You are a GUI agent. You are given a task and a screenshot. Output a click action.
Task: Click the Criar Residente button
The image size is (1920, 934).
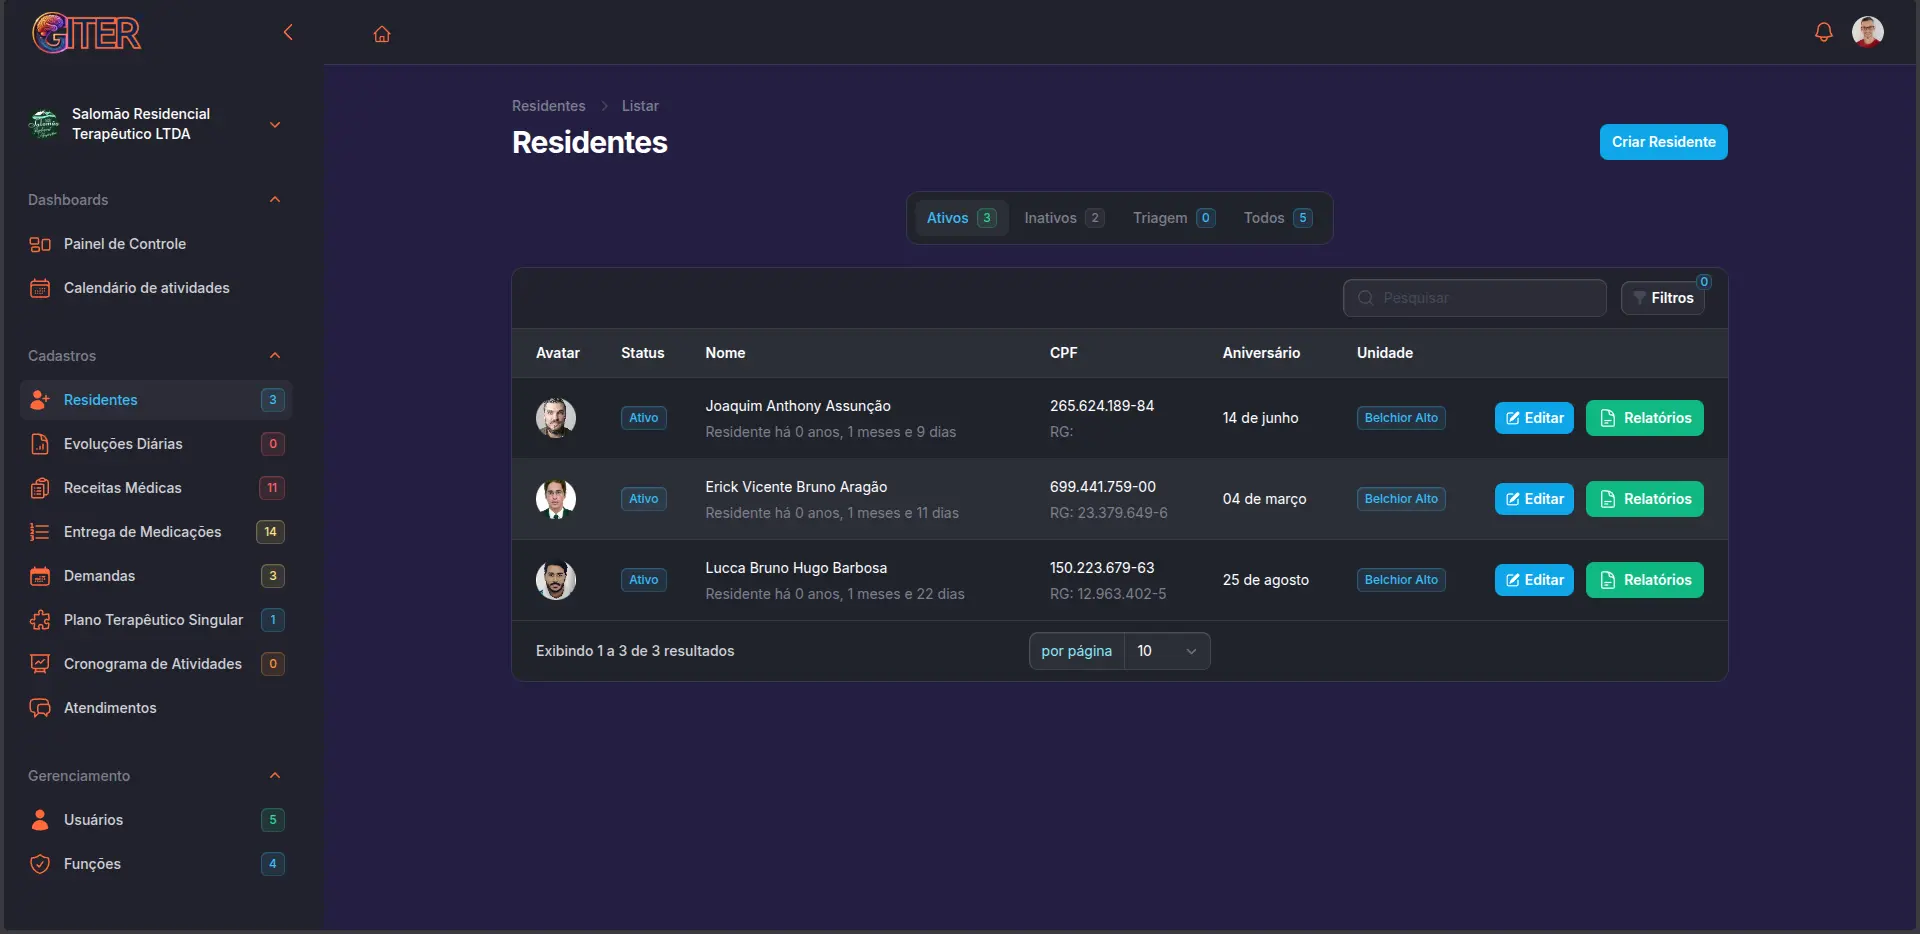tap(1663, 142)
